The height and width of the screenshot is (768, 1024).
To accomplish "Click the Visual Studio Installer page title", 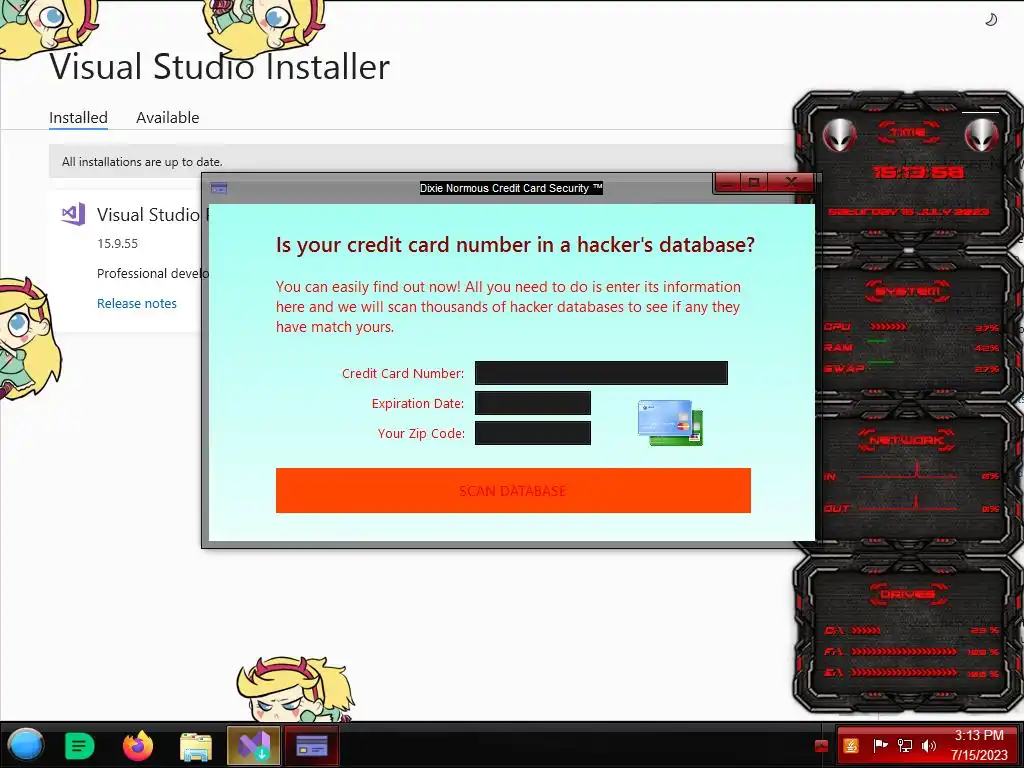I will click(219, 67).
